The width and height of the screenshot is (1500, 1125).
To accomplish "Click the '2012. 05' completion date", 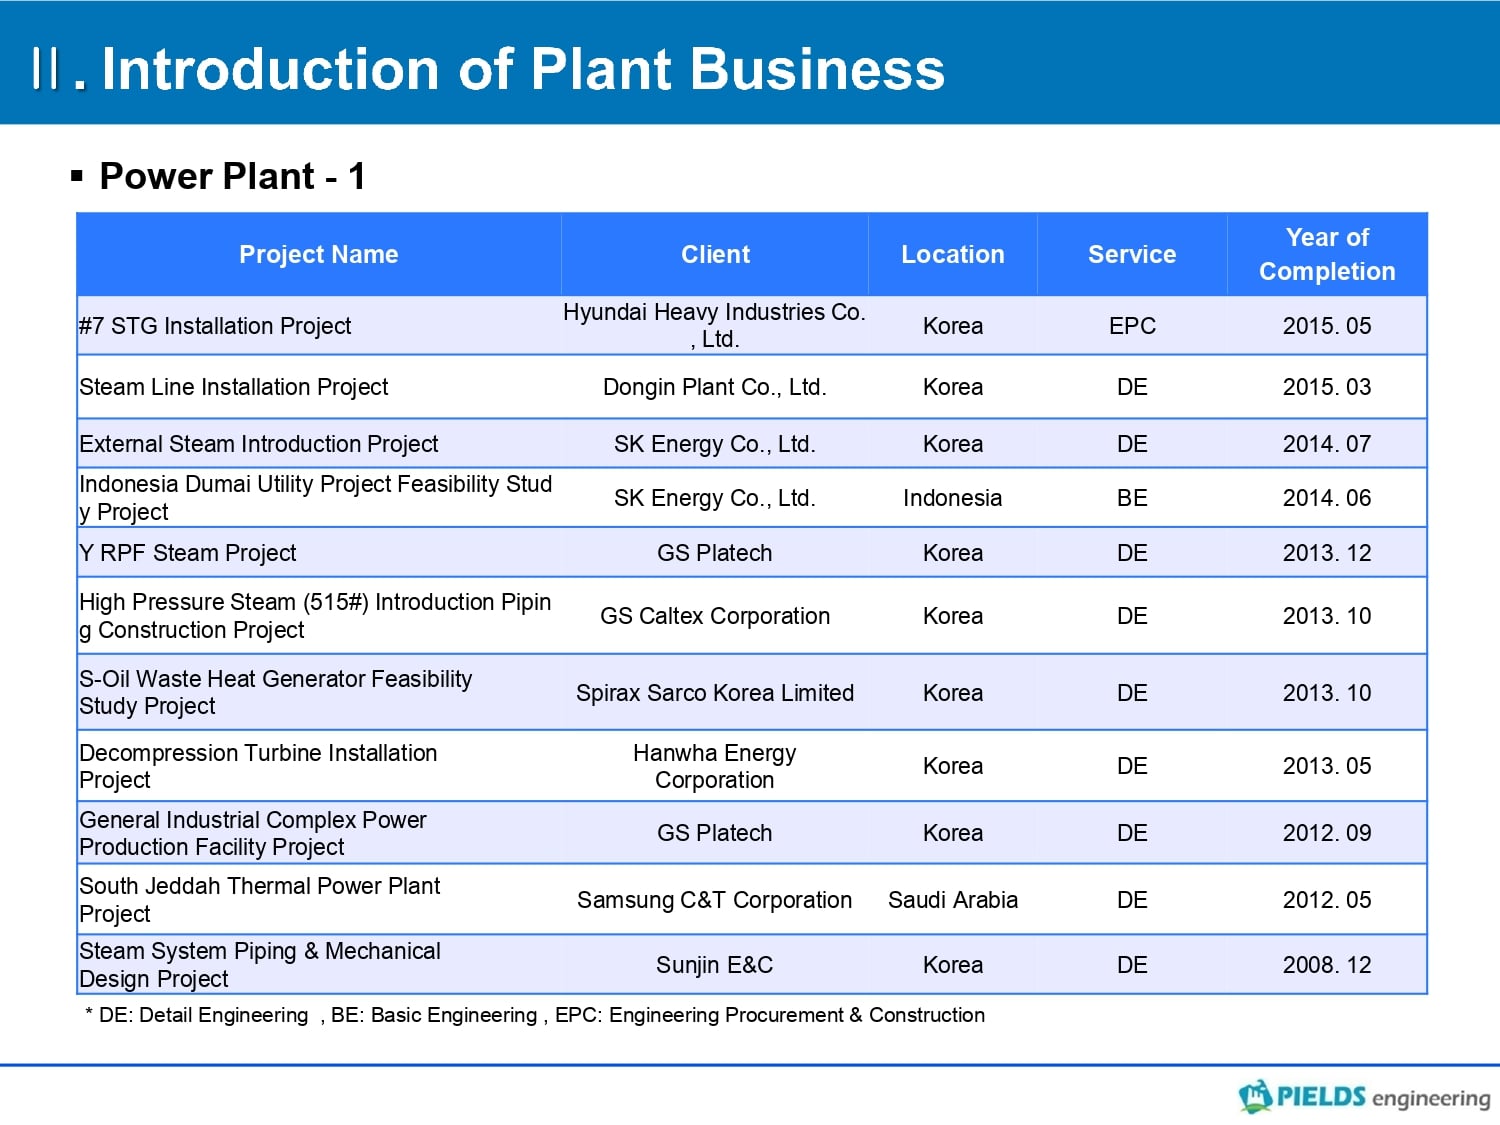I will (x=1327, y=900).
